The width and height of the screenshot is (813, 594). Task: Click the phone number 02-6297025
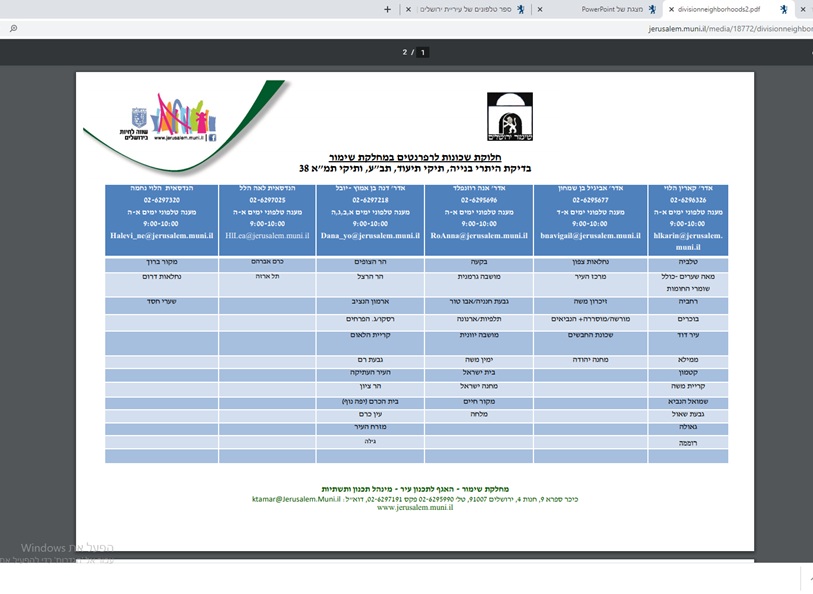[x=267, y=200]
